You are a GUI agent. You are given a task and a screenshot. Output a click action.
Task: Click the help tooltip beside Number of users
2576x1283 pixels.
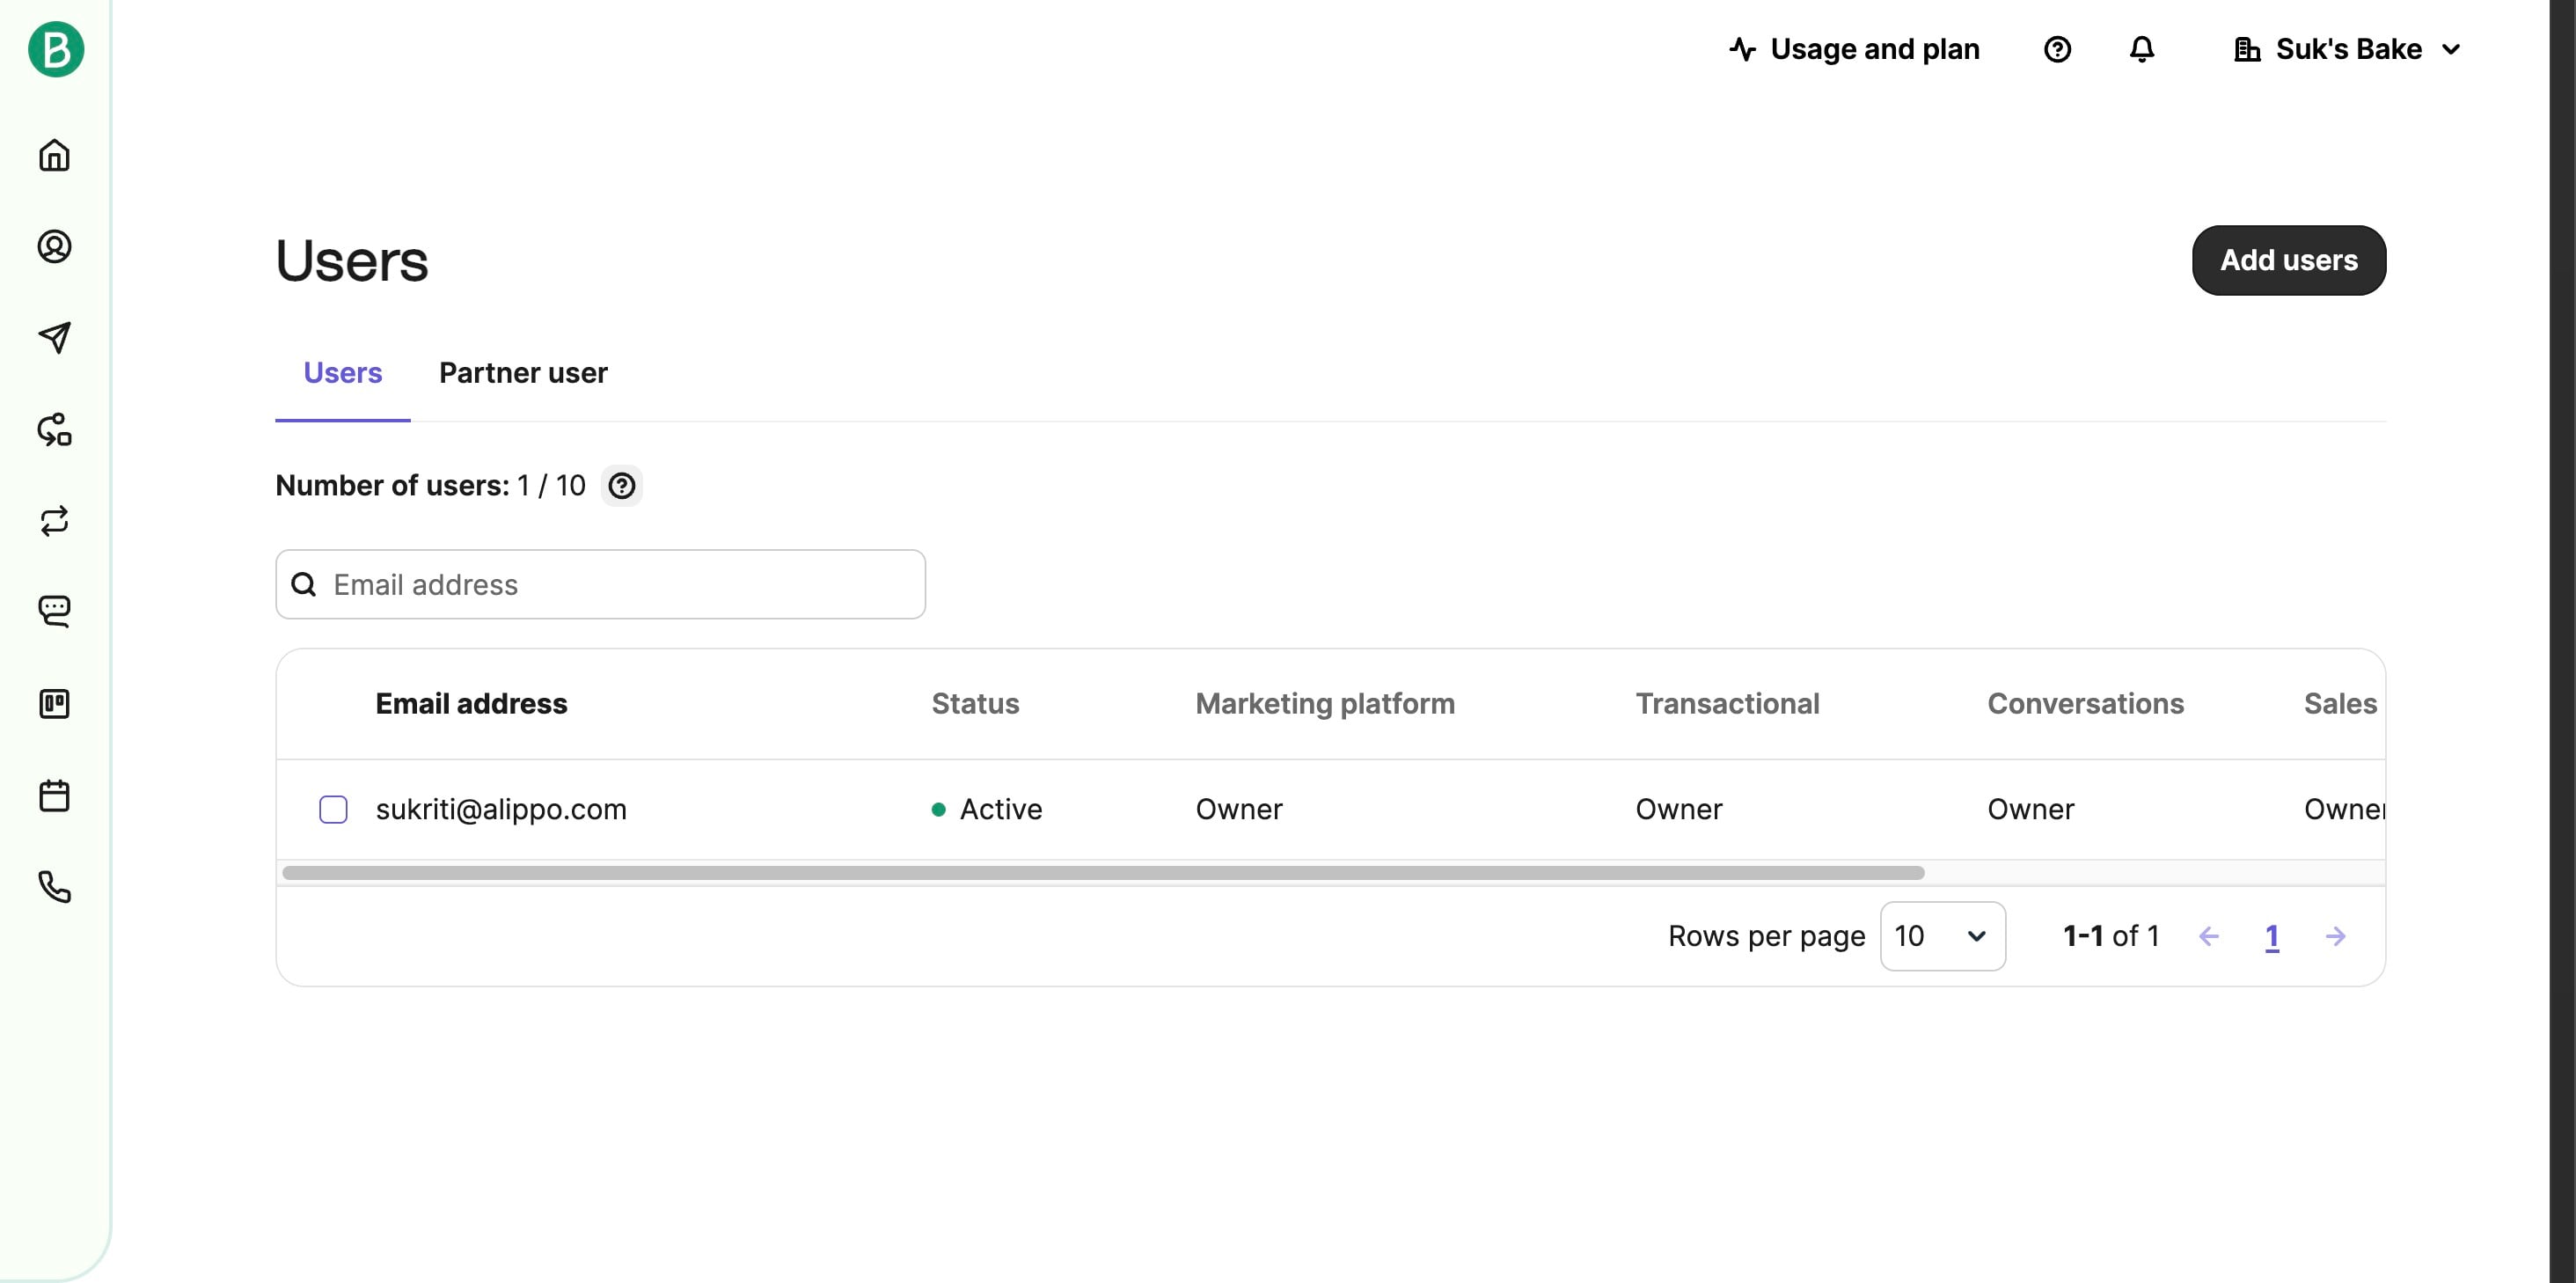click(622, 486)
